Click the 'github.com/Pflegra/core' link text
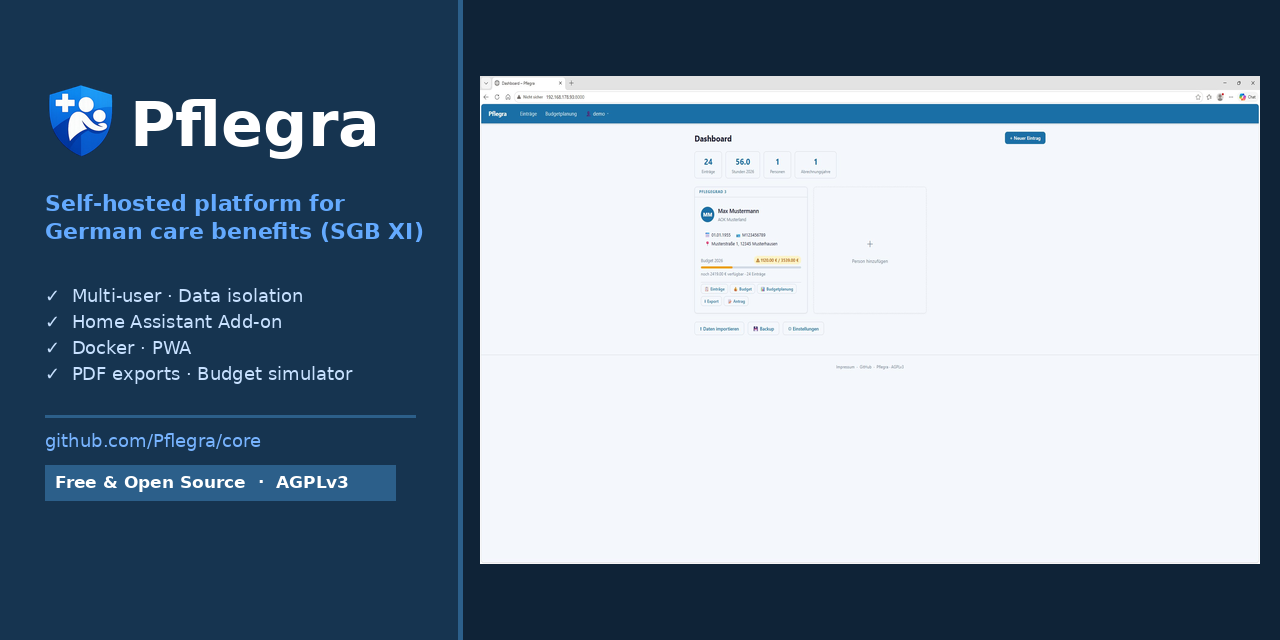Viewport: 1280px width, 640px height. (x=153, y=441)
